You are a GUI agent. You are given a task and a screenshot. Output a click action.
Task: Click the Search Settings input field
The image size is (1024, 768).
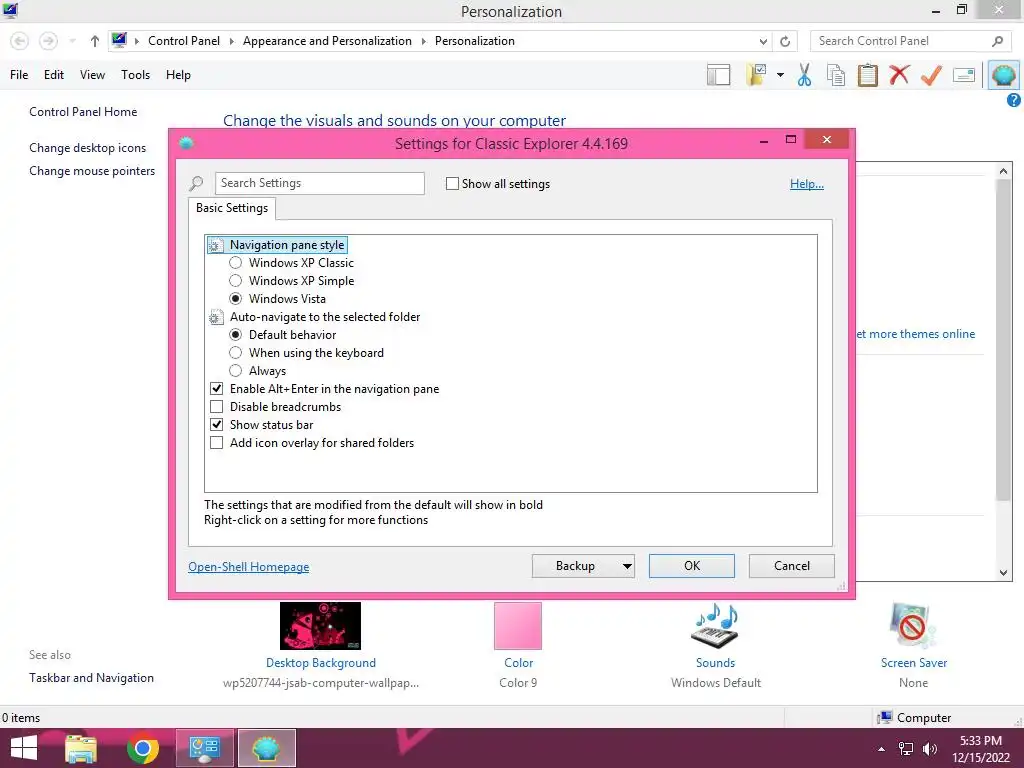coord(320,184)
